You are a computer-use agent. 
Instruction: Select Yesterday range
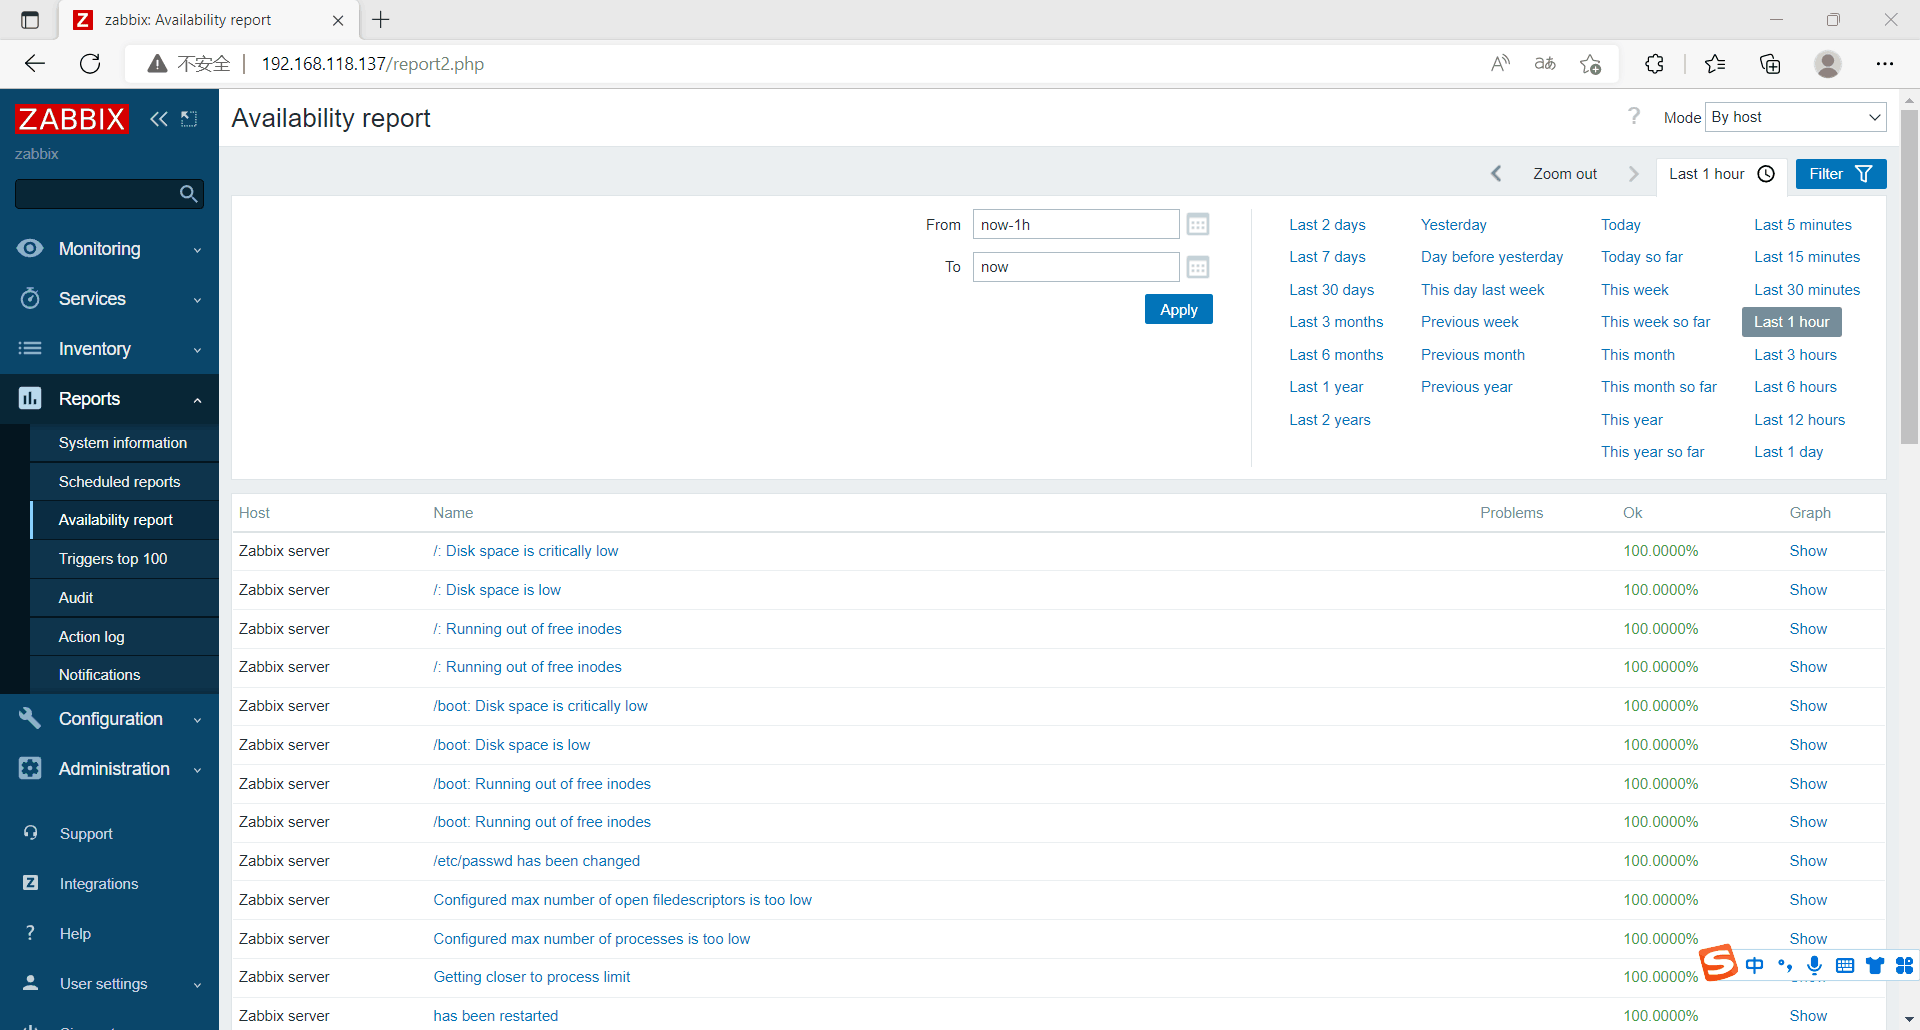pyautogui.click(x=1454, y=225)
